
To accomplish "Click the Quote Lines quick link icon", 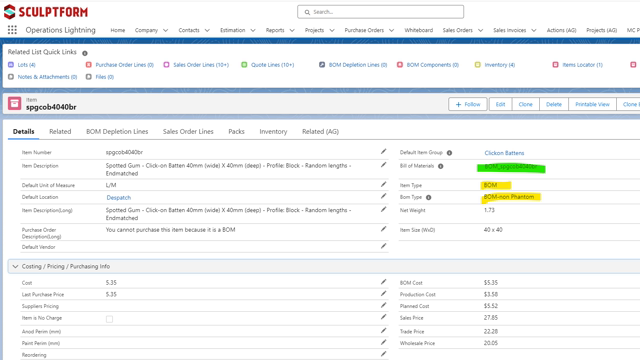I will pyautogui.click(x=244, y=64).
